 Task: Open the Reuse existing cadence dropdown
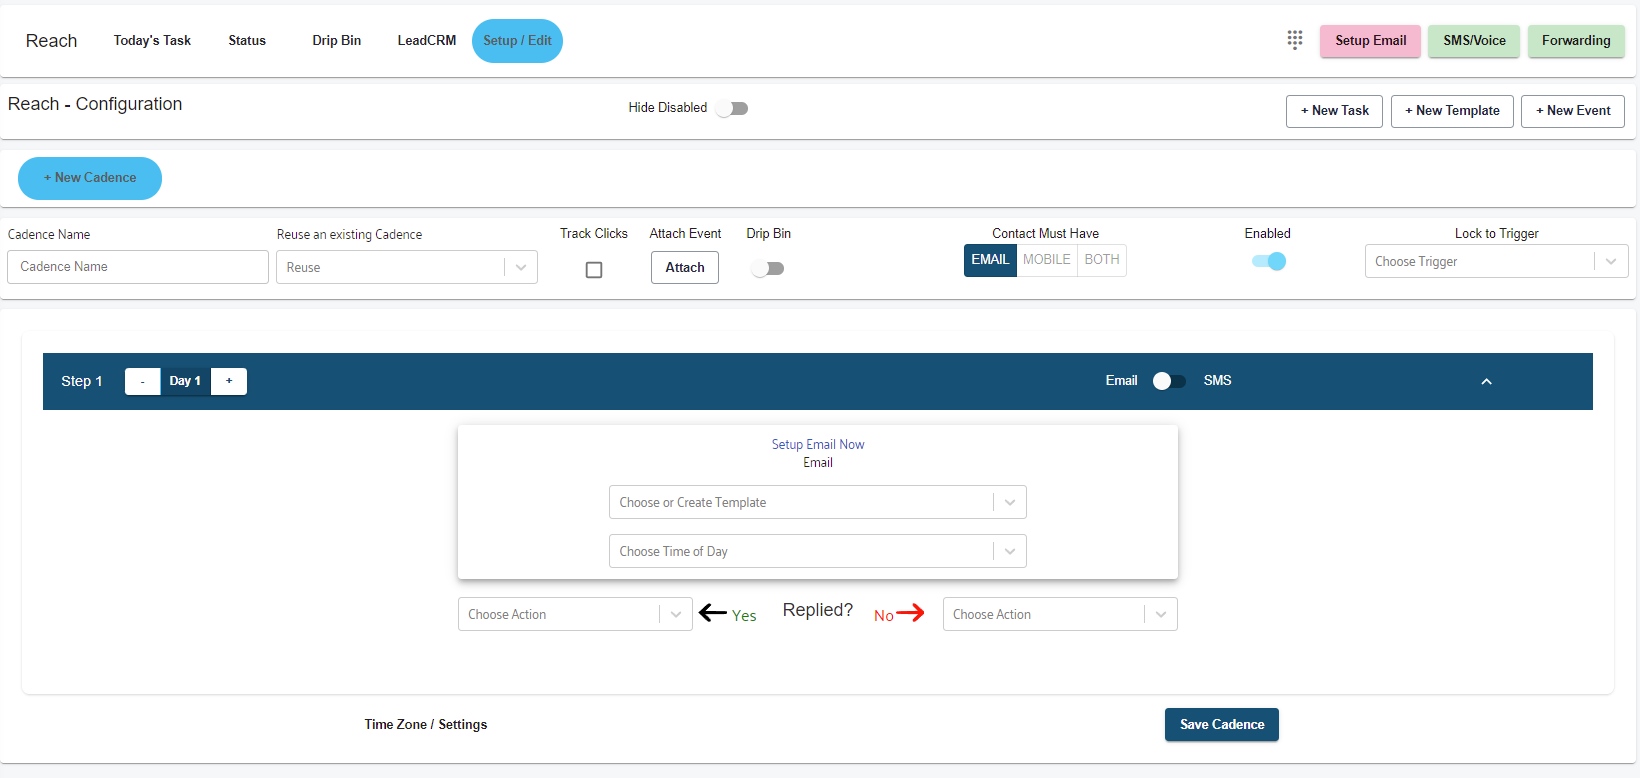pyautogui.click(x=407, y=267)
